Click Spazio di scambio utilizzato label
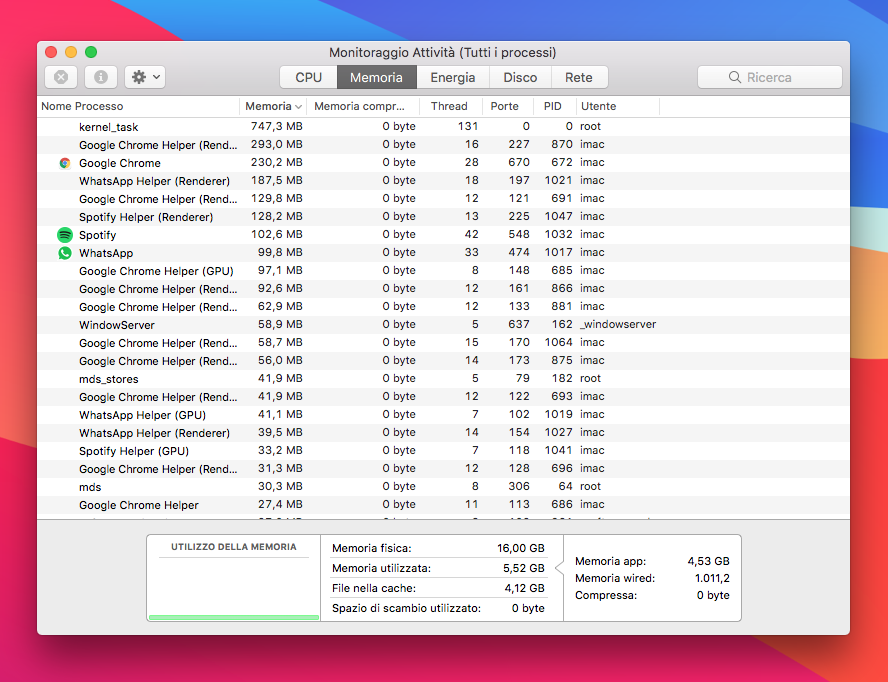 click(406, 608)
